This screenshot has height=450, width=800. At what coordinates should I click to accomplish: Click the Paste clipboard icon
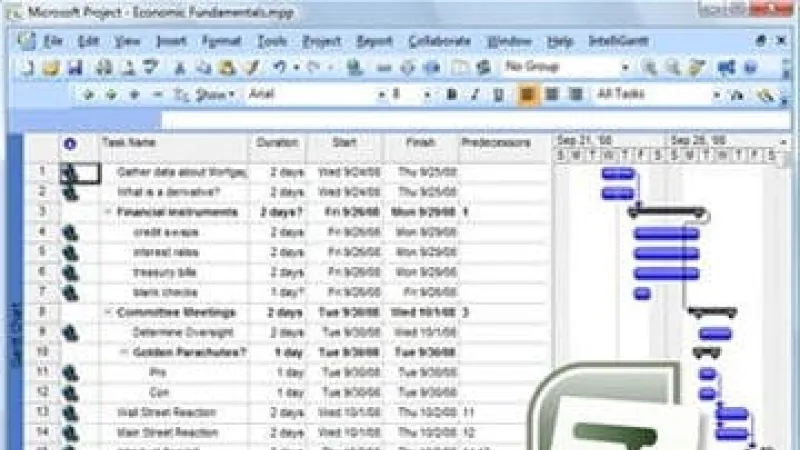(227, 67)
